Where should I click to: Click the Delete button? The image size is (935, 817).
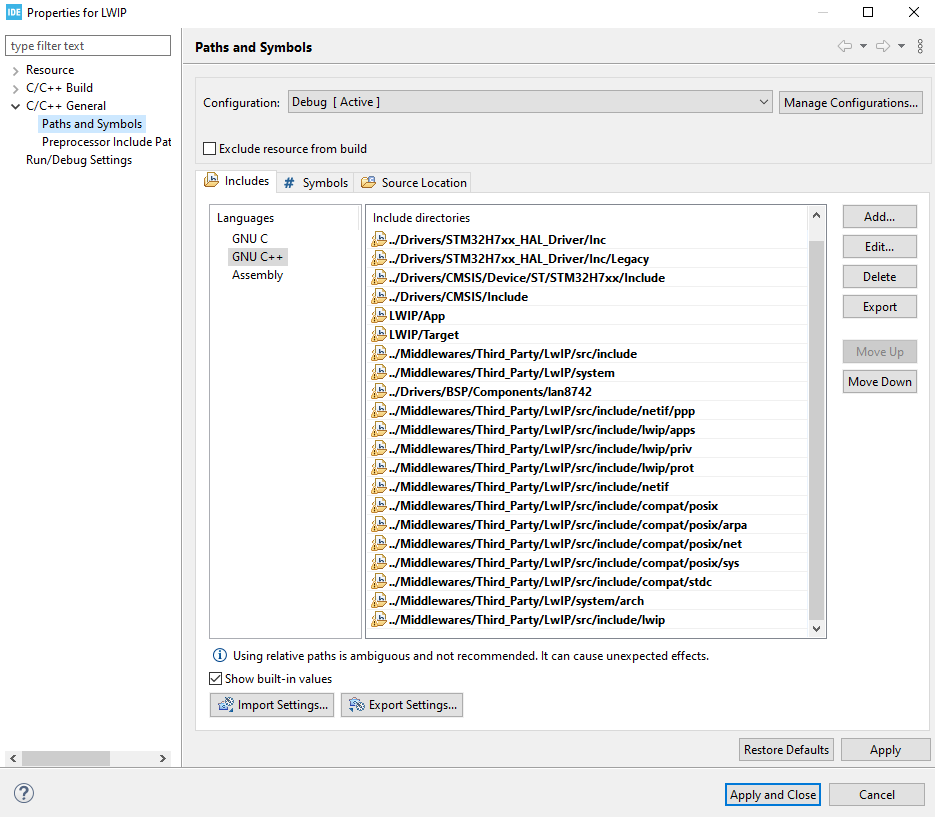pyautogui.click(x=880, y=277)
